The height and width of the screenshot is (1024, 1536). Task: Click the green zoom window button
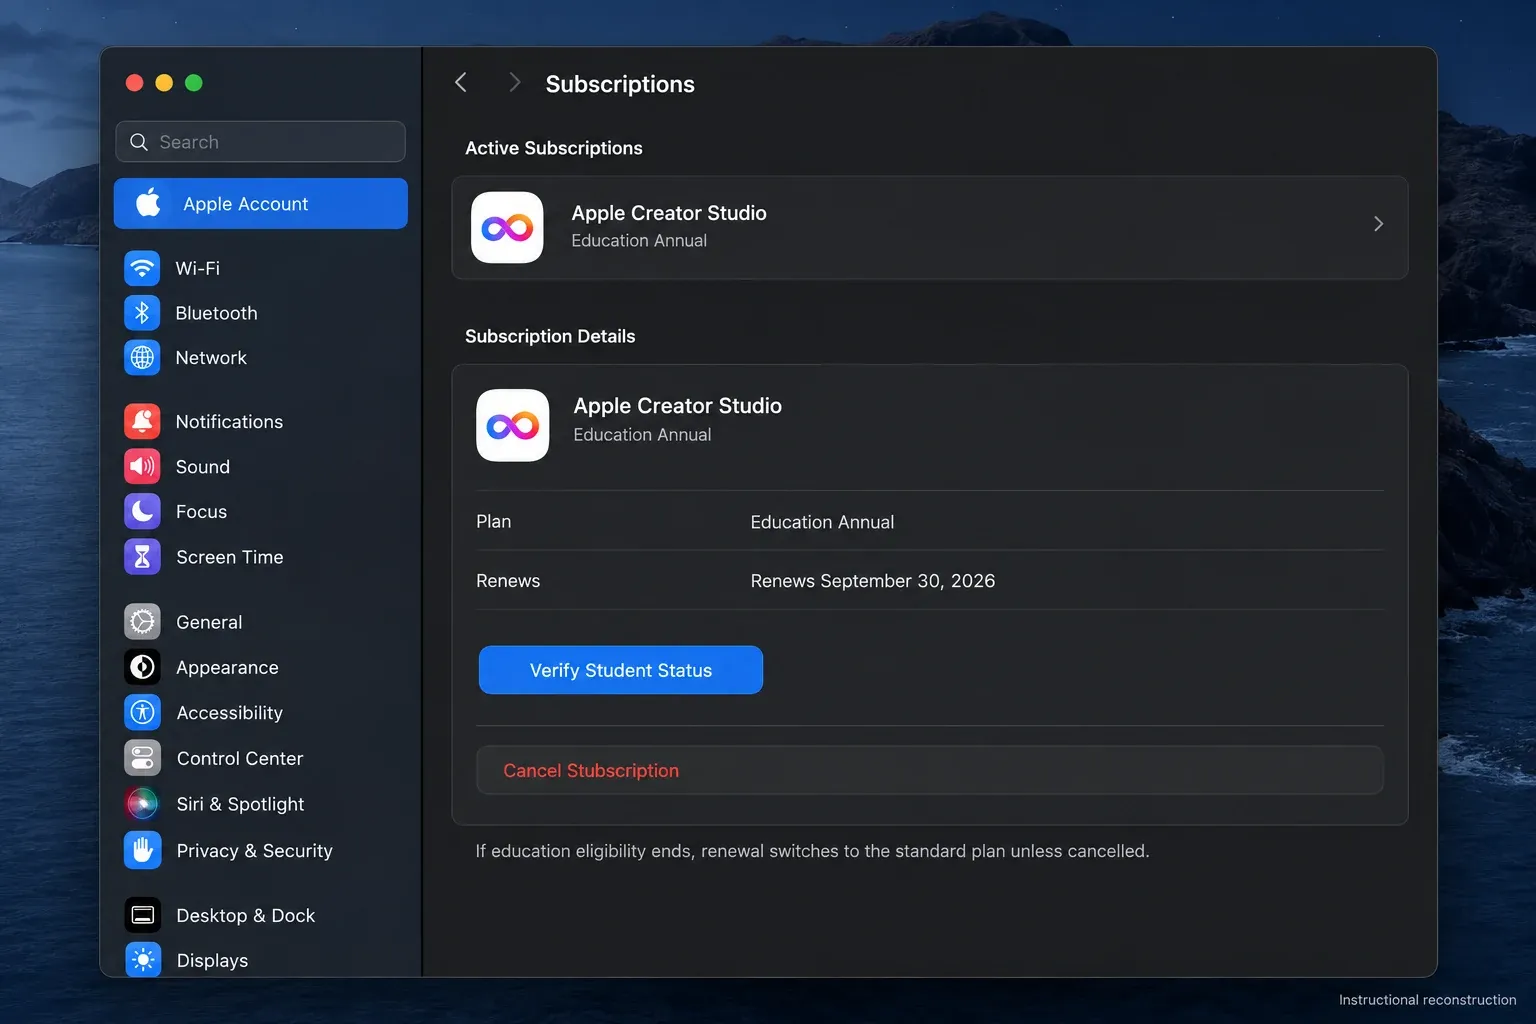click(194, 83)
